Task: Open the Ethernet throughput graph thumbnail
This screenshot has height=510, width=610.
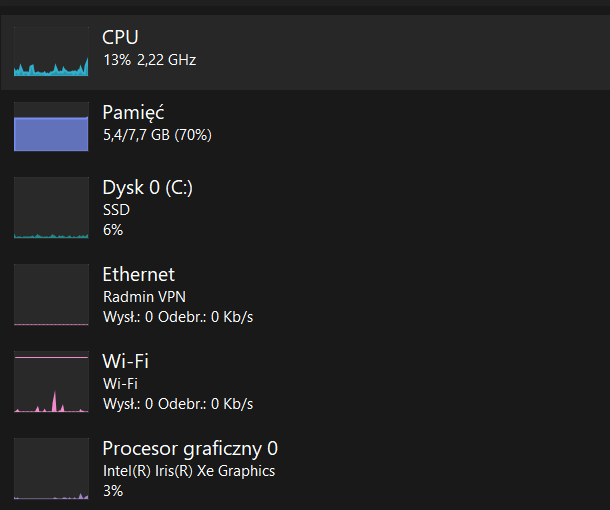Action: tap(51, 295)
